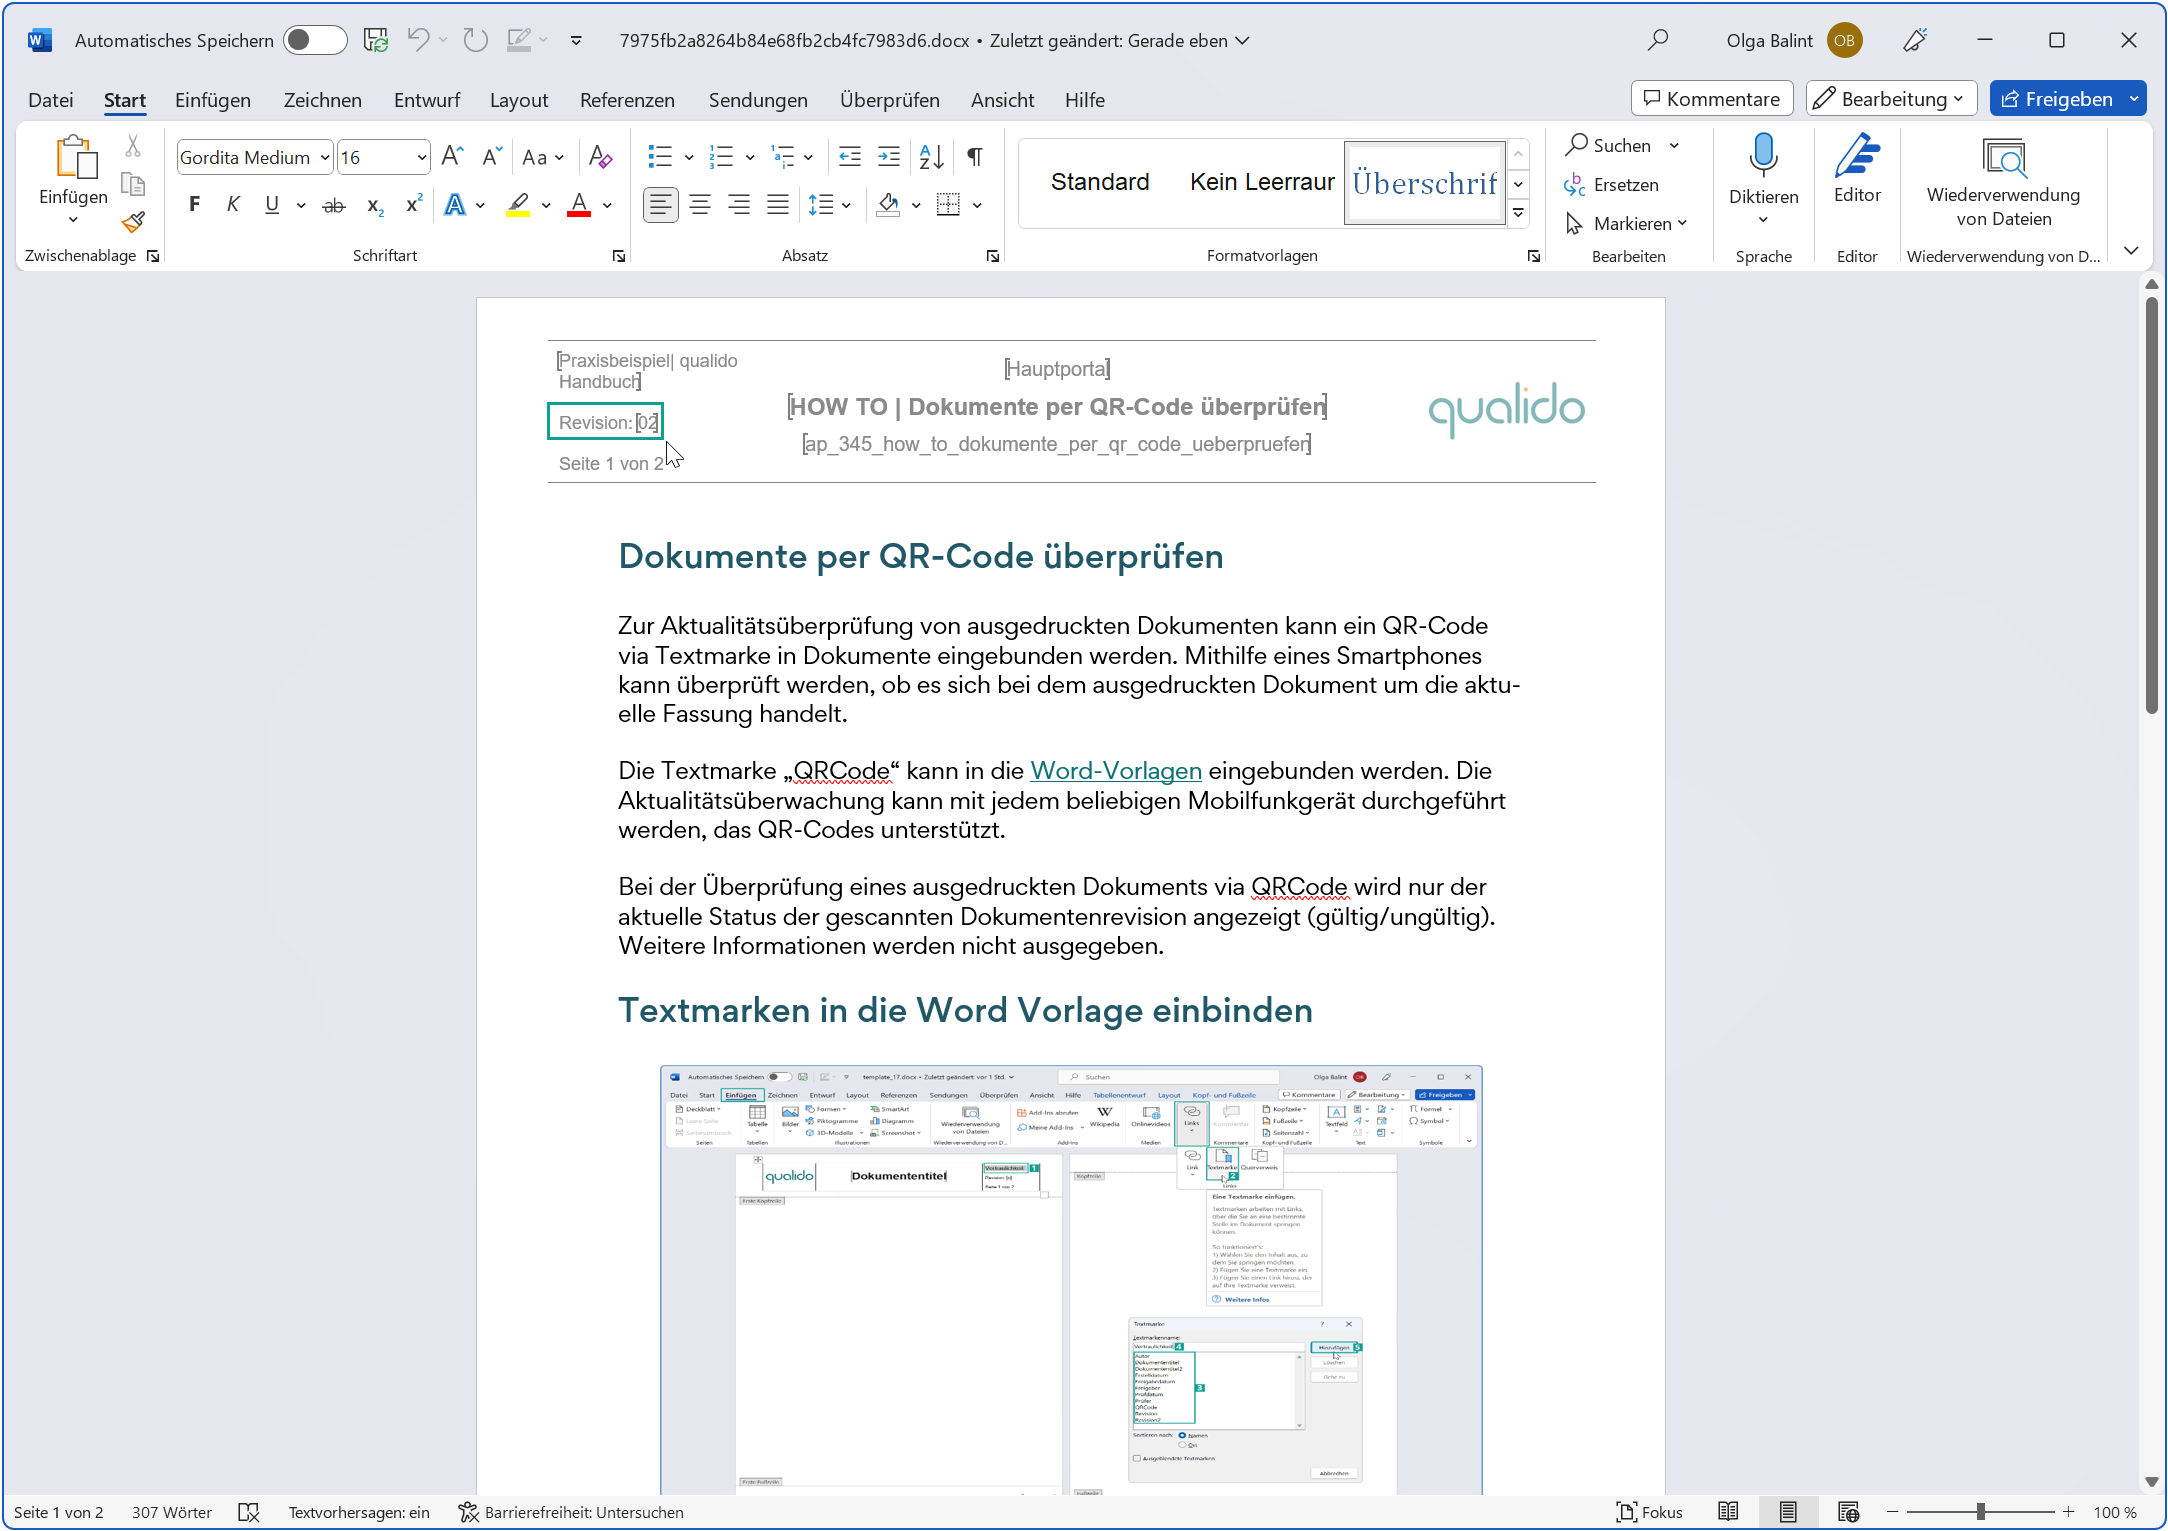This screenshot has height=1531, width=2168.
Task: Open the font size dropdown
Action: coord(422,158)
